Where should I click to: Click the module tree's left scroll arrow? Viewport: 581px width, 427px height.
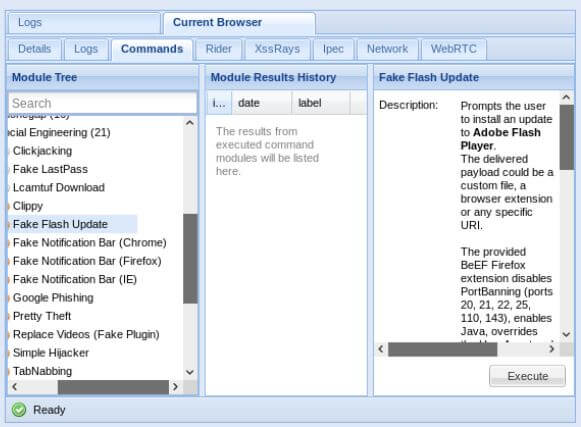coord(14,387)
